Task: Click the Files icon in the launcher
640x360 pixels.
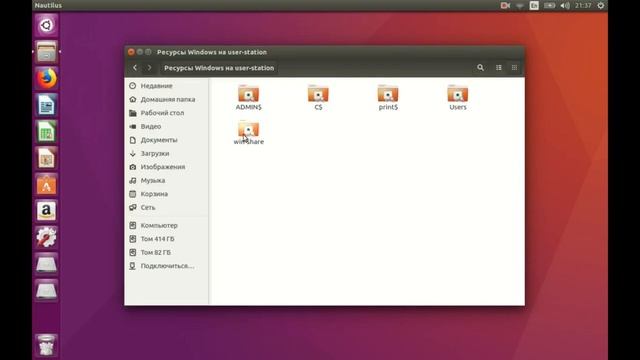Action: [46, 52]
